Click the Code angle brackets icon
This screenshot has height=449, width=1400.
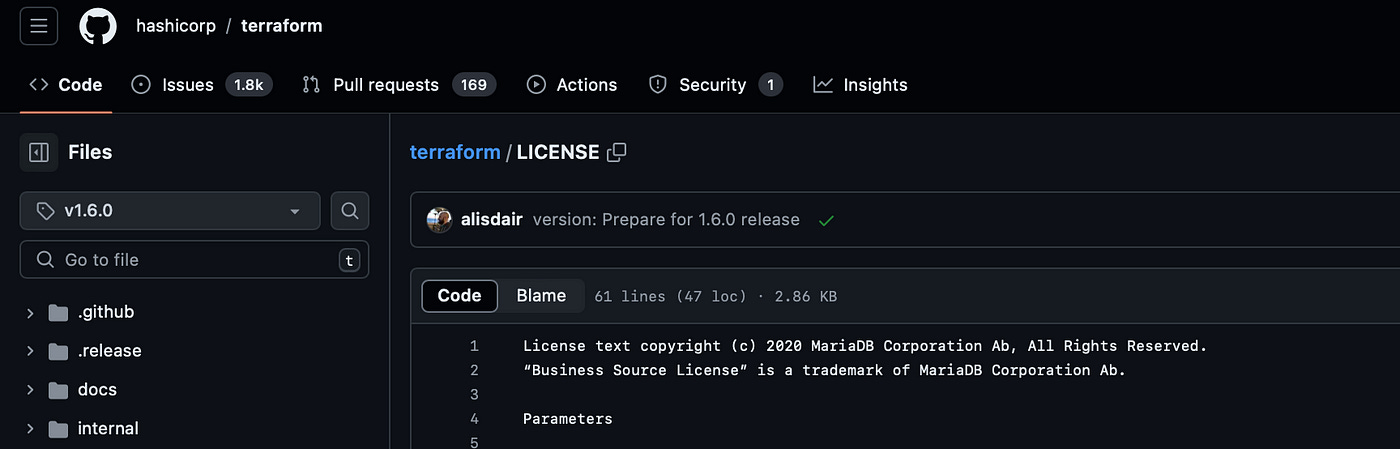pyautogui.click(x=39, y=85)
